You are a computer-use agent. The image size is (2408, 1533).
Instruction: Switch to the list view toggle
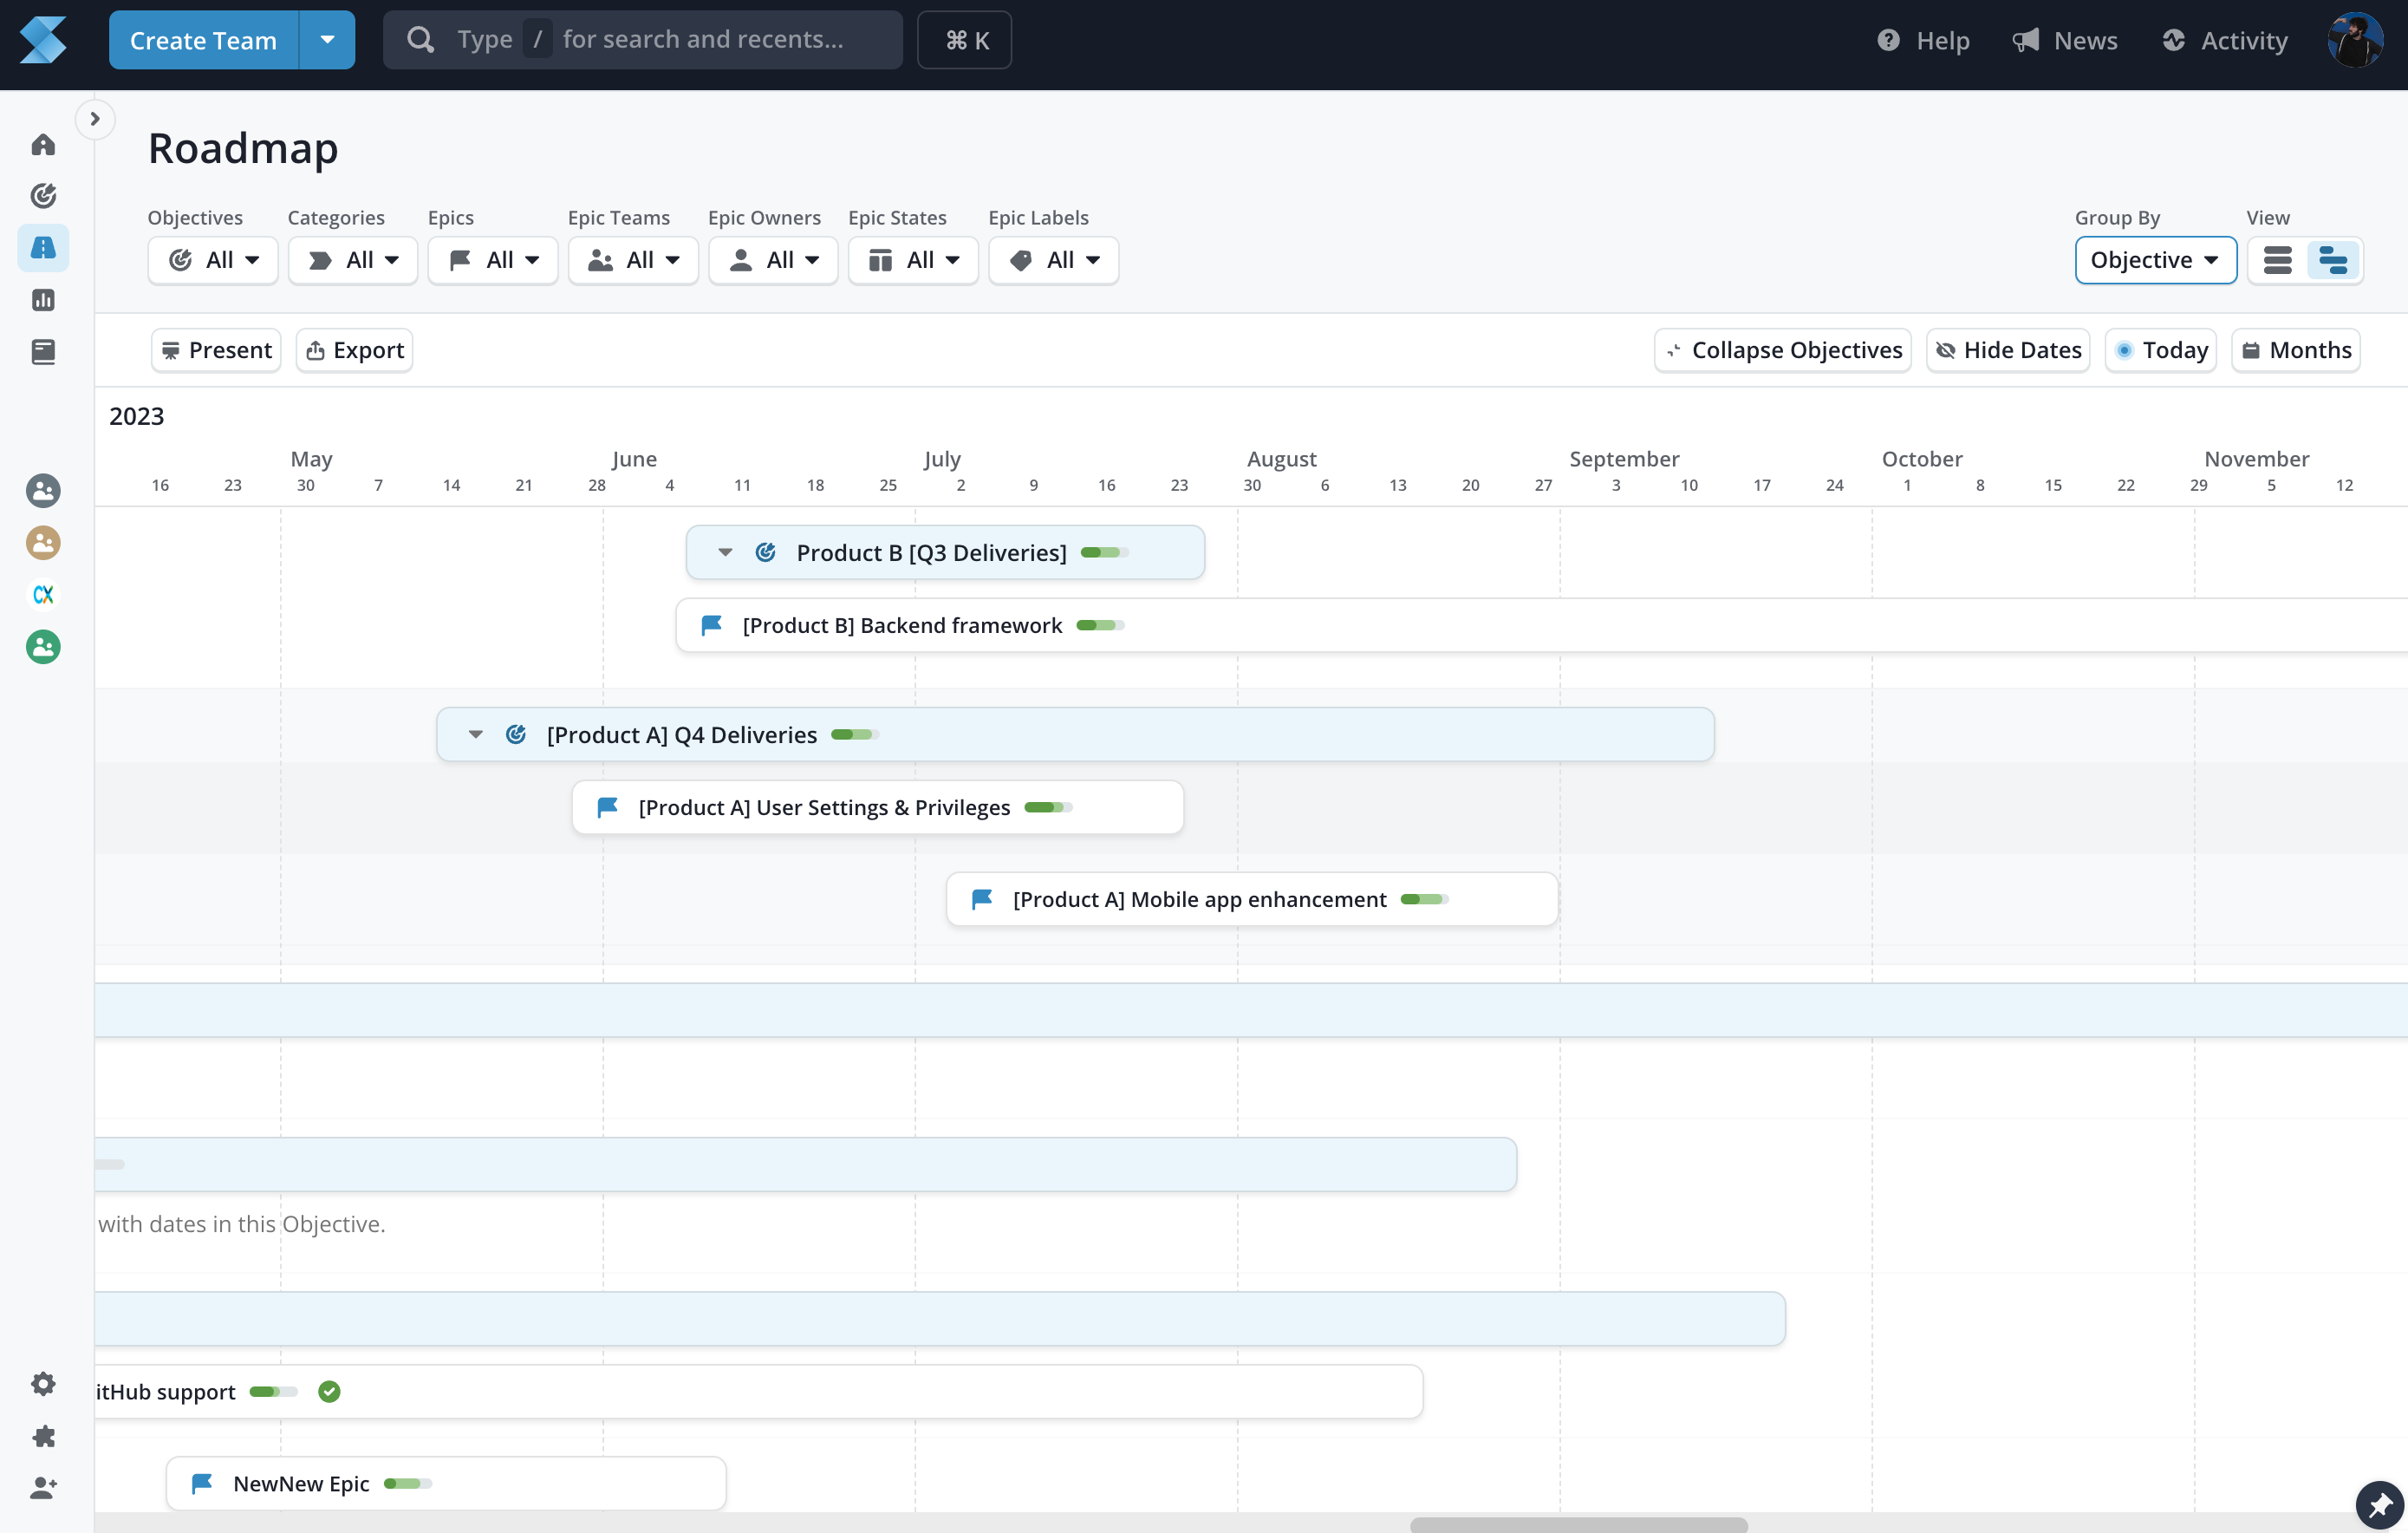point(2278,260)
